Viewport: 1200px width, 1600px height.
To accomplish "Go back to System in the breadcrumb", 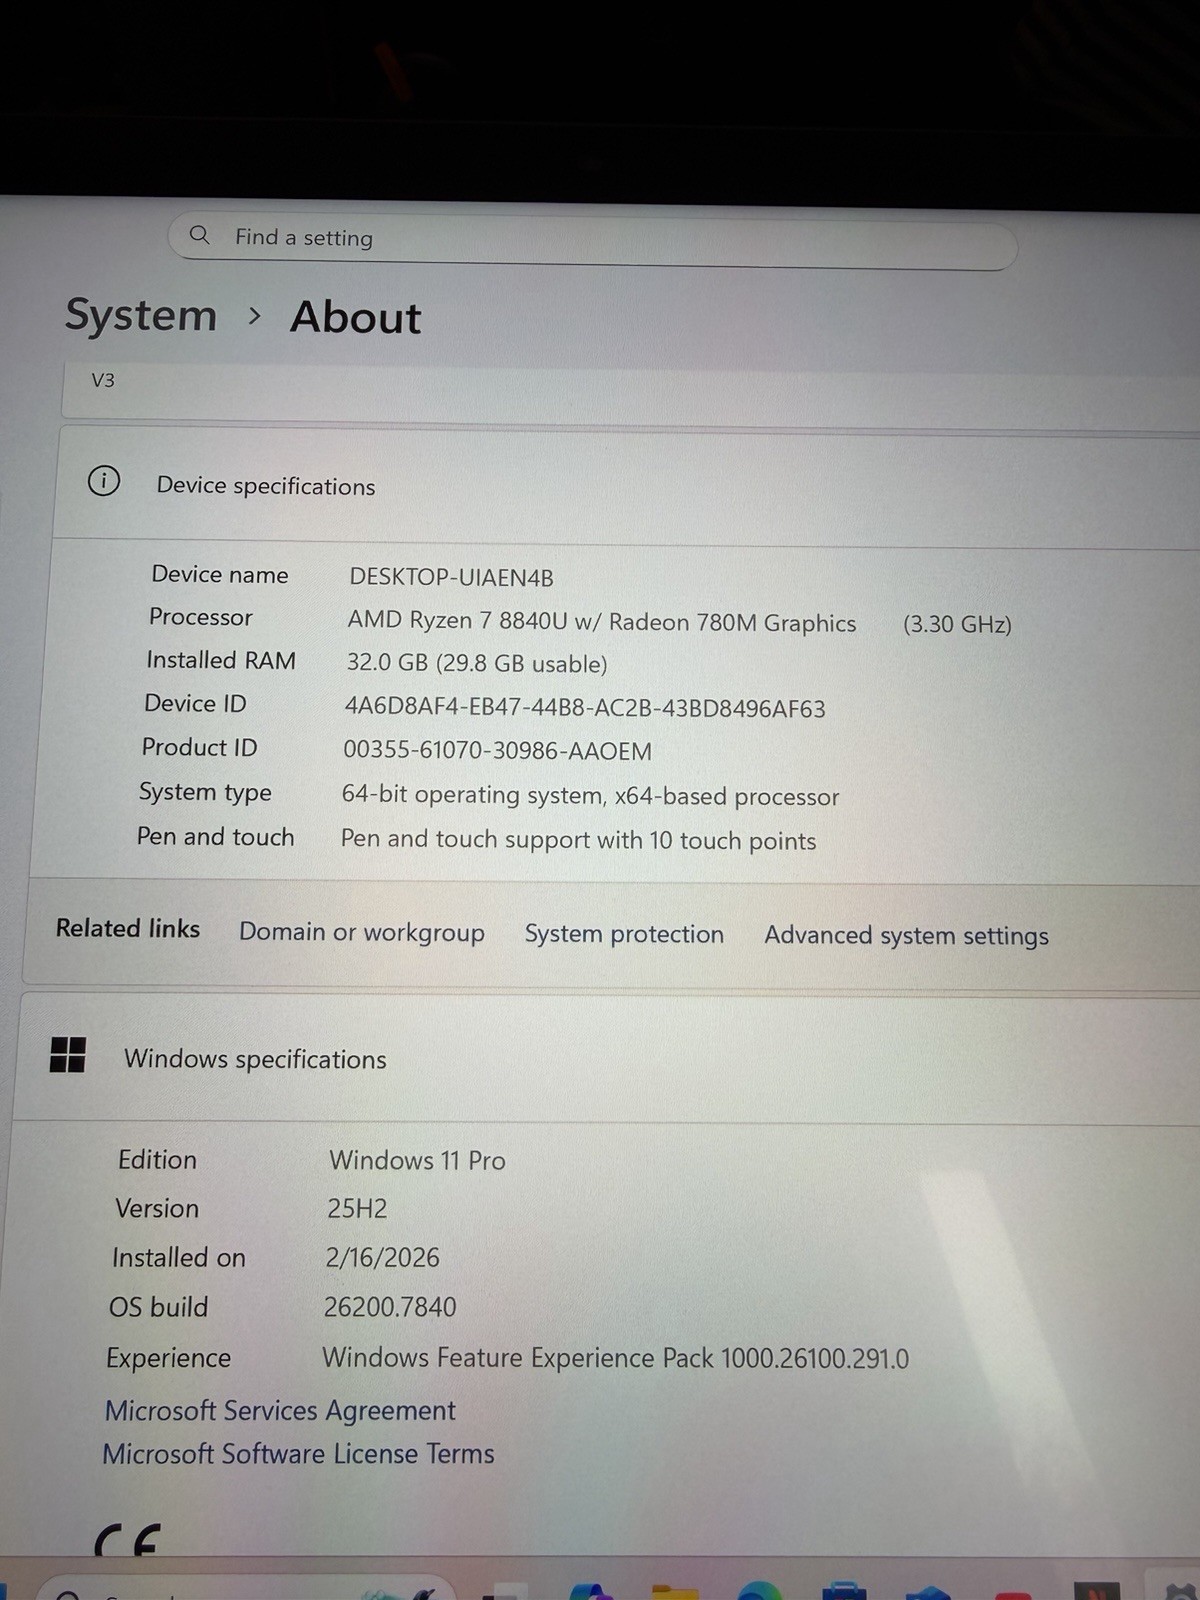I will click(141, 315).
